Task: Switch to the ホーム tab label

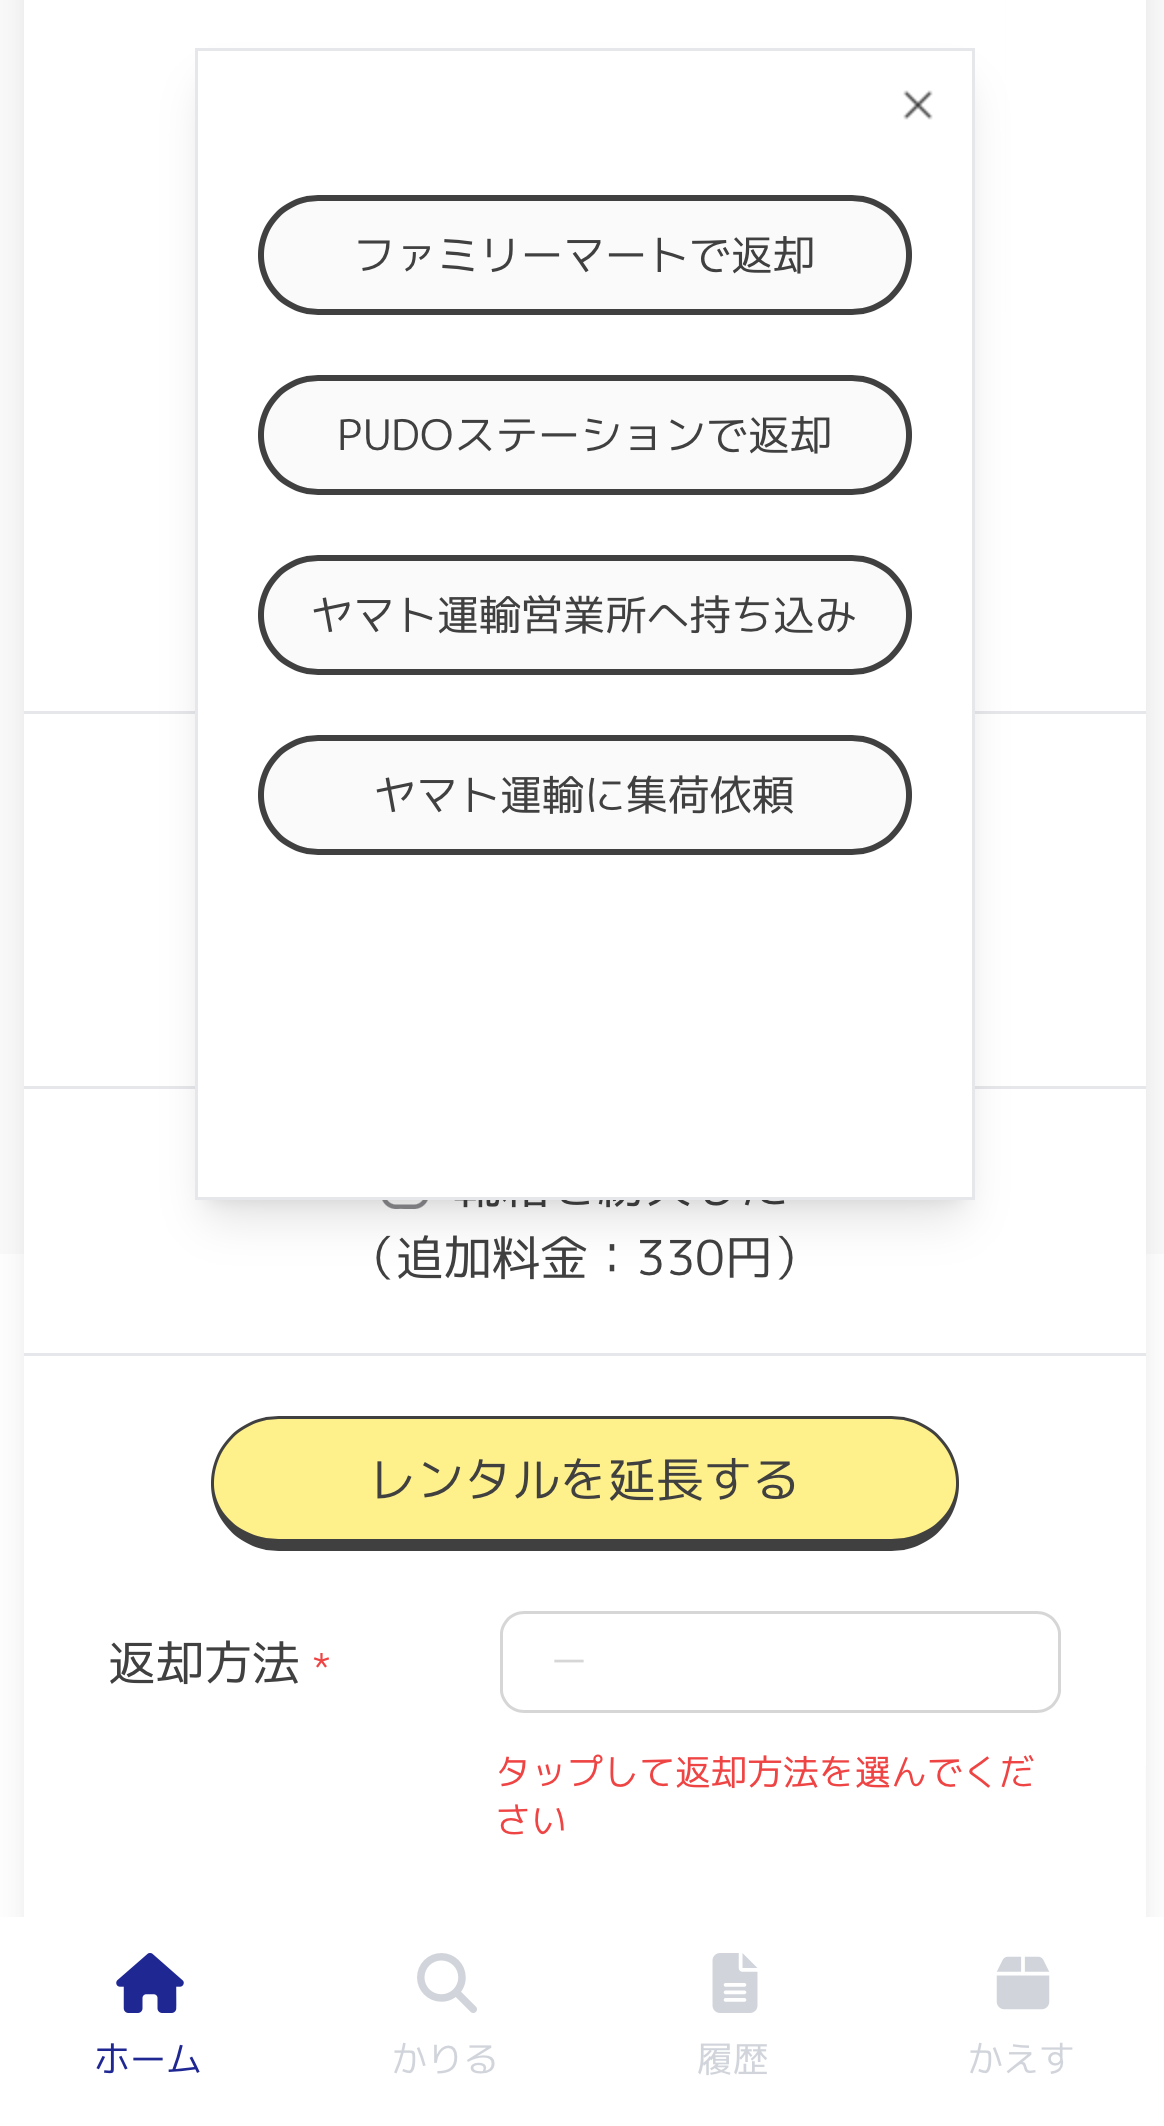Action: [149, 2059]
